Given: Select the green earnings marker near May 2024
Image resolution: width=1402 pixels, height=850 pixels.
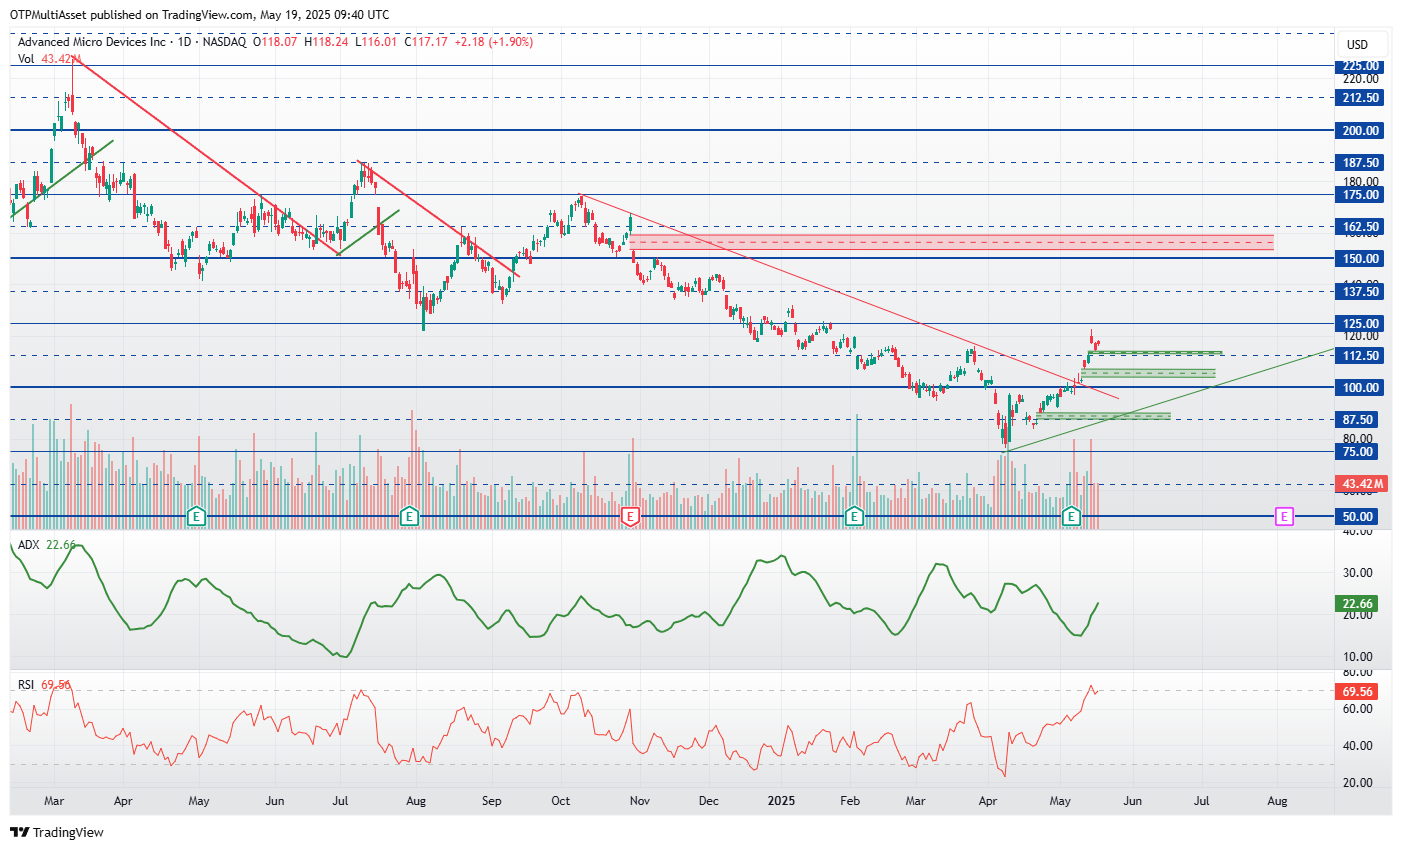Looking at the screenshot, I should click(x=197, y=516).
